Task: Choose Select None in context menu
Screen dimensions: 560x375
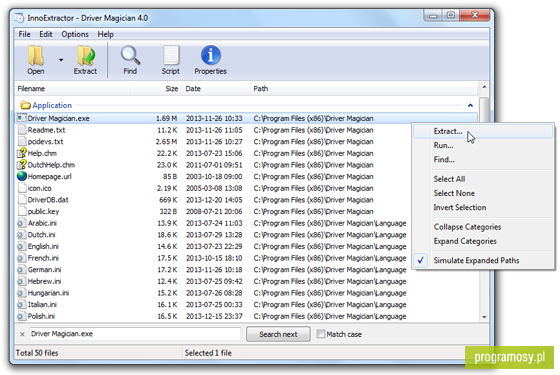Action: coord(483,193)
